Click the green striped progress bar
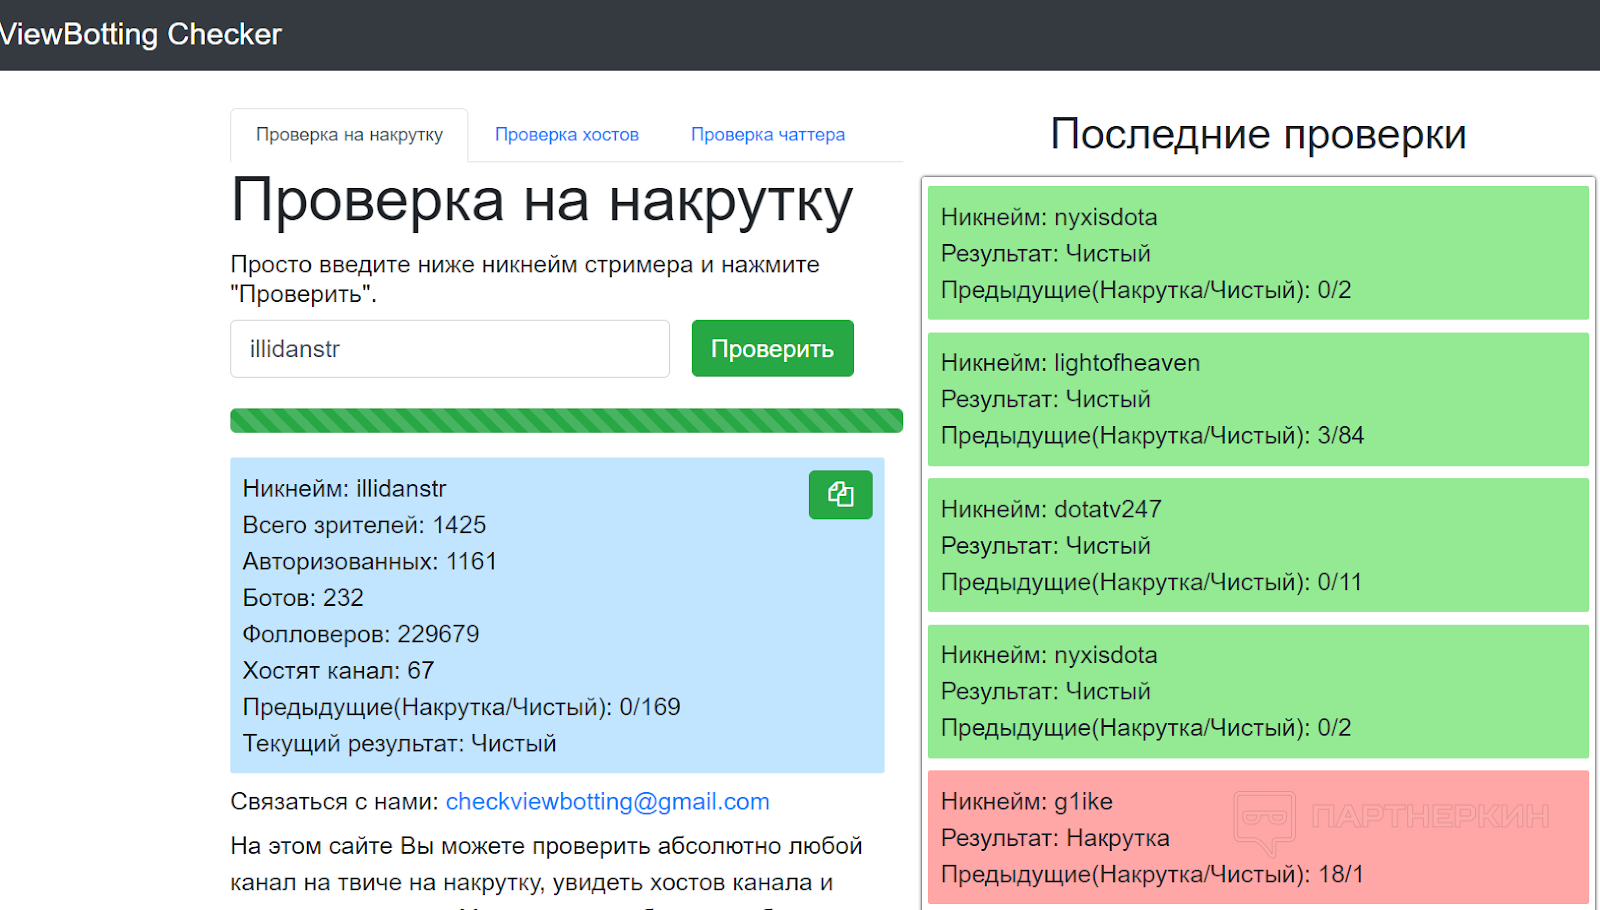This screenshot has width=1600, height=910. point(566,420)
